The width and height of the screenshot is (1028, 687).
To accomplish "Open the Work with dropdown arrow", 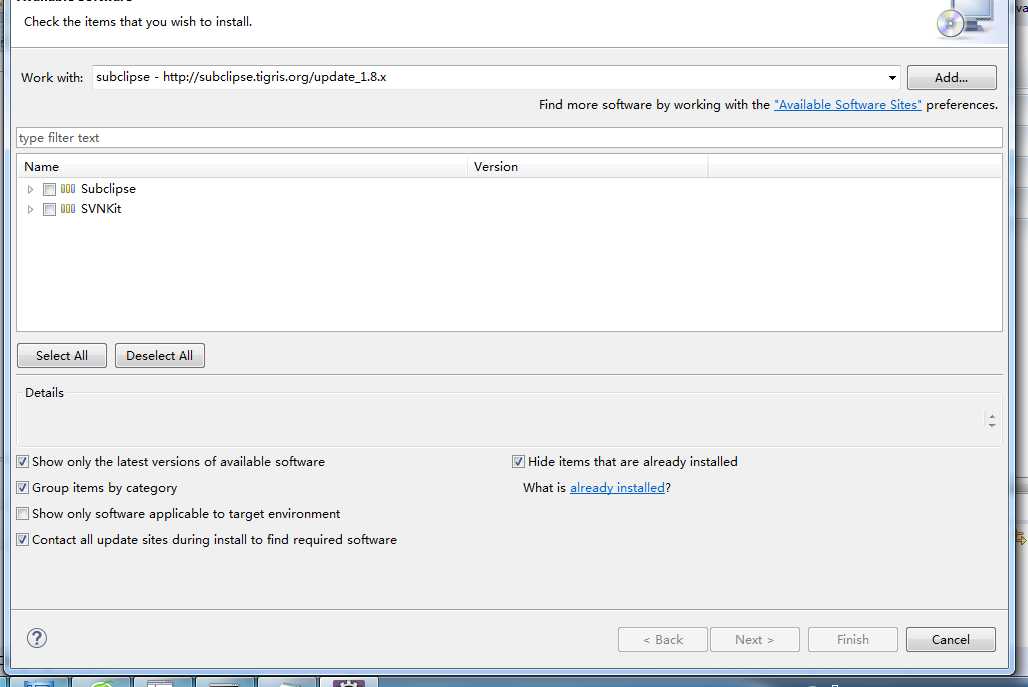I will pyautogui.click(x=892, y=77).
